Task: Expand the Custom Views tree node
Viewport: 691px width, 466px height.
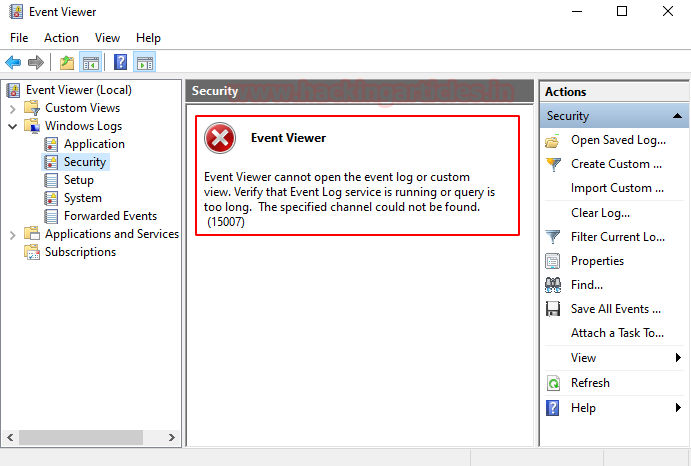Action: 13,108
